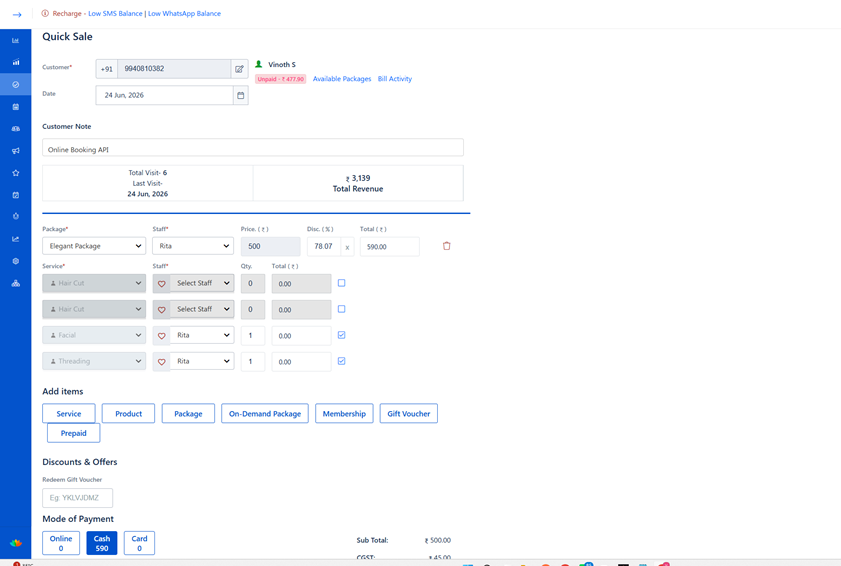Open the megaphone marketing sidebar icon
841x566 pixels.
pos(16,151)
